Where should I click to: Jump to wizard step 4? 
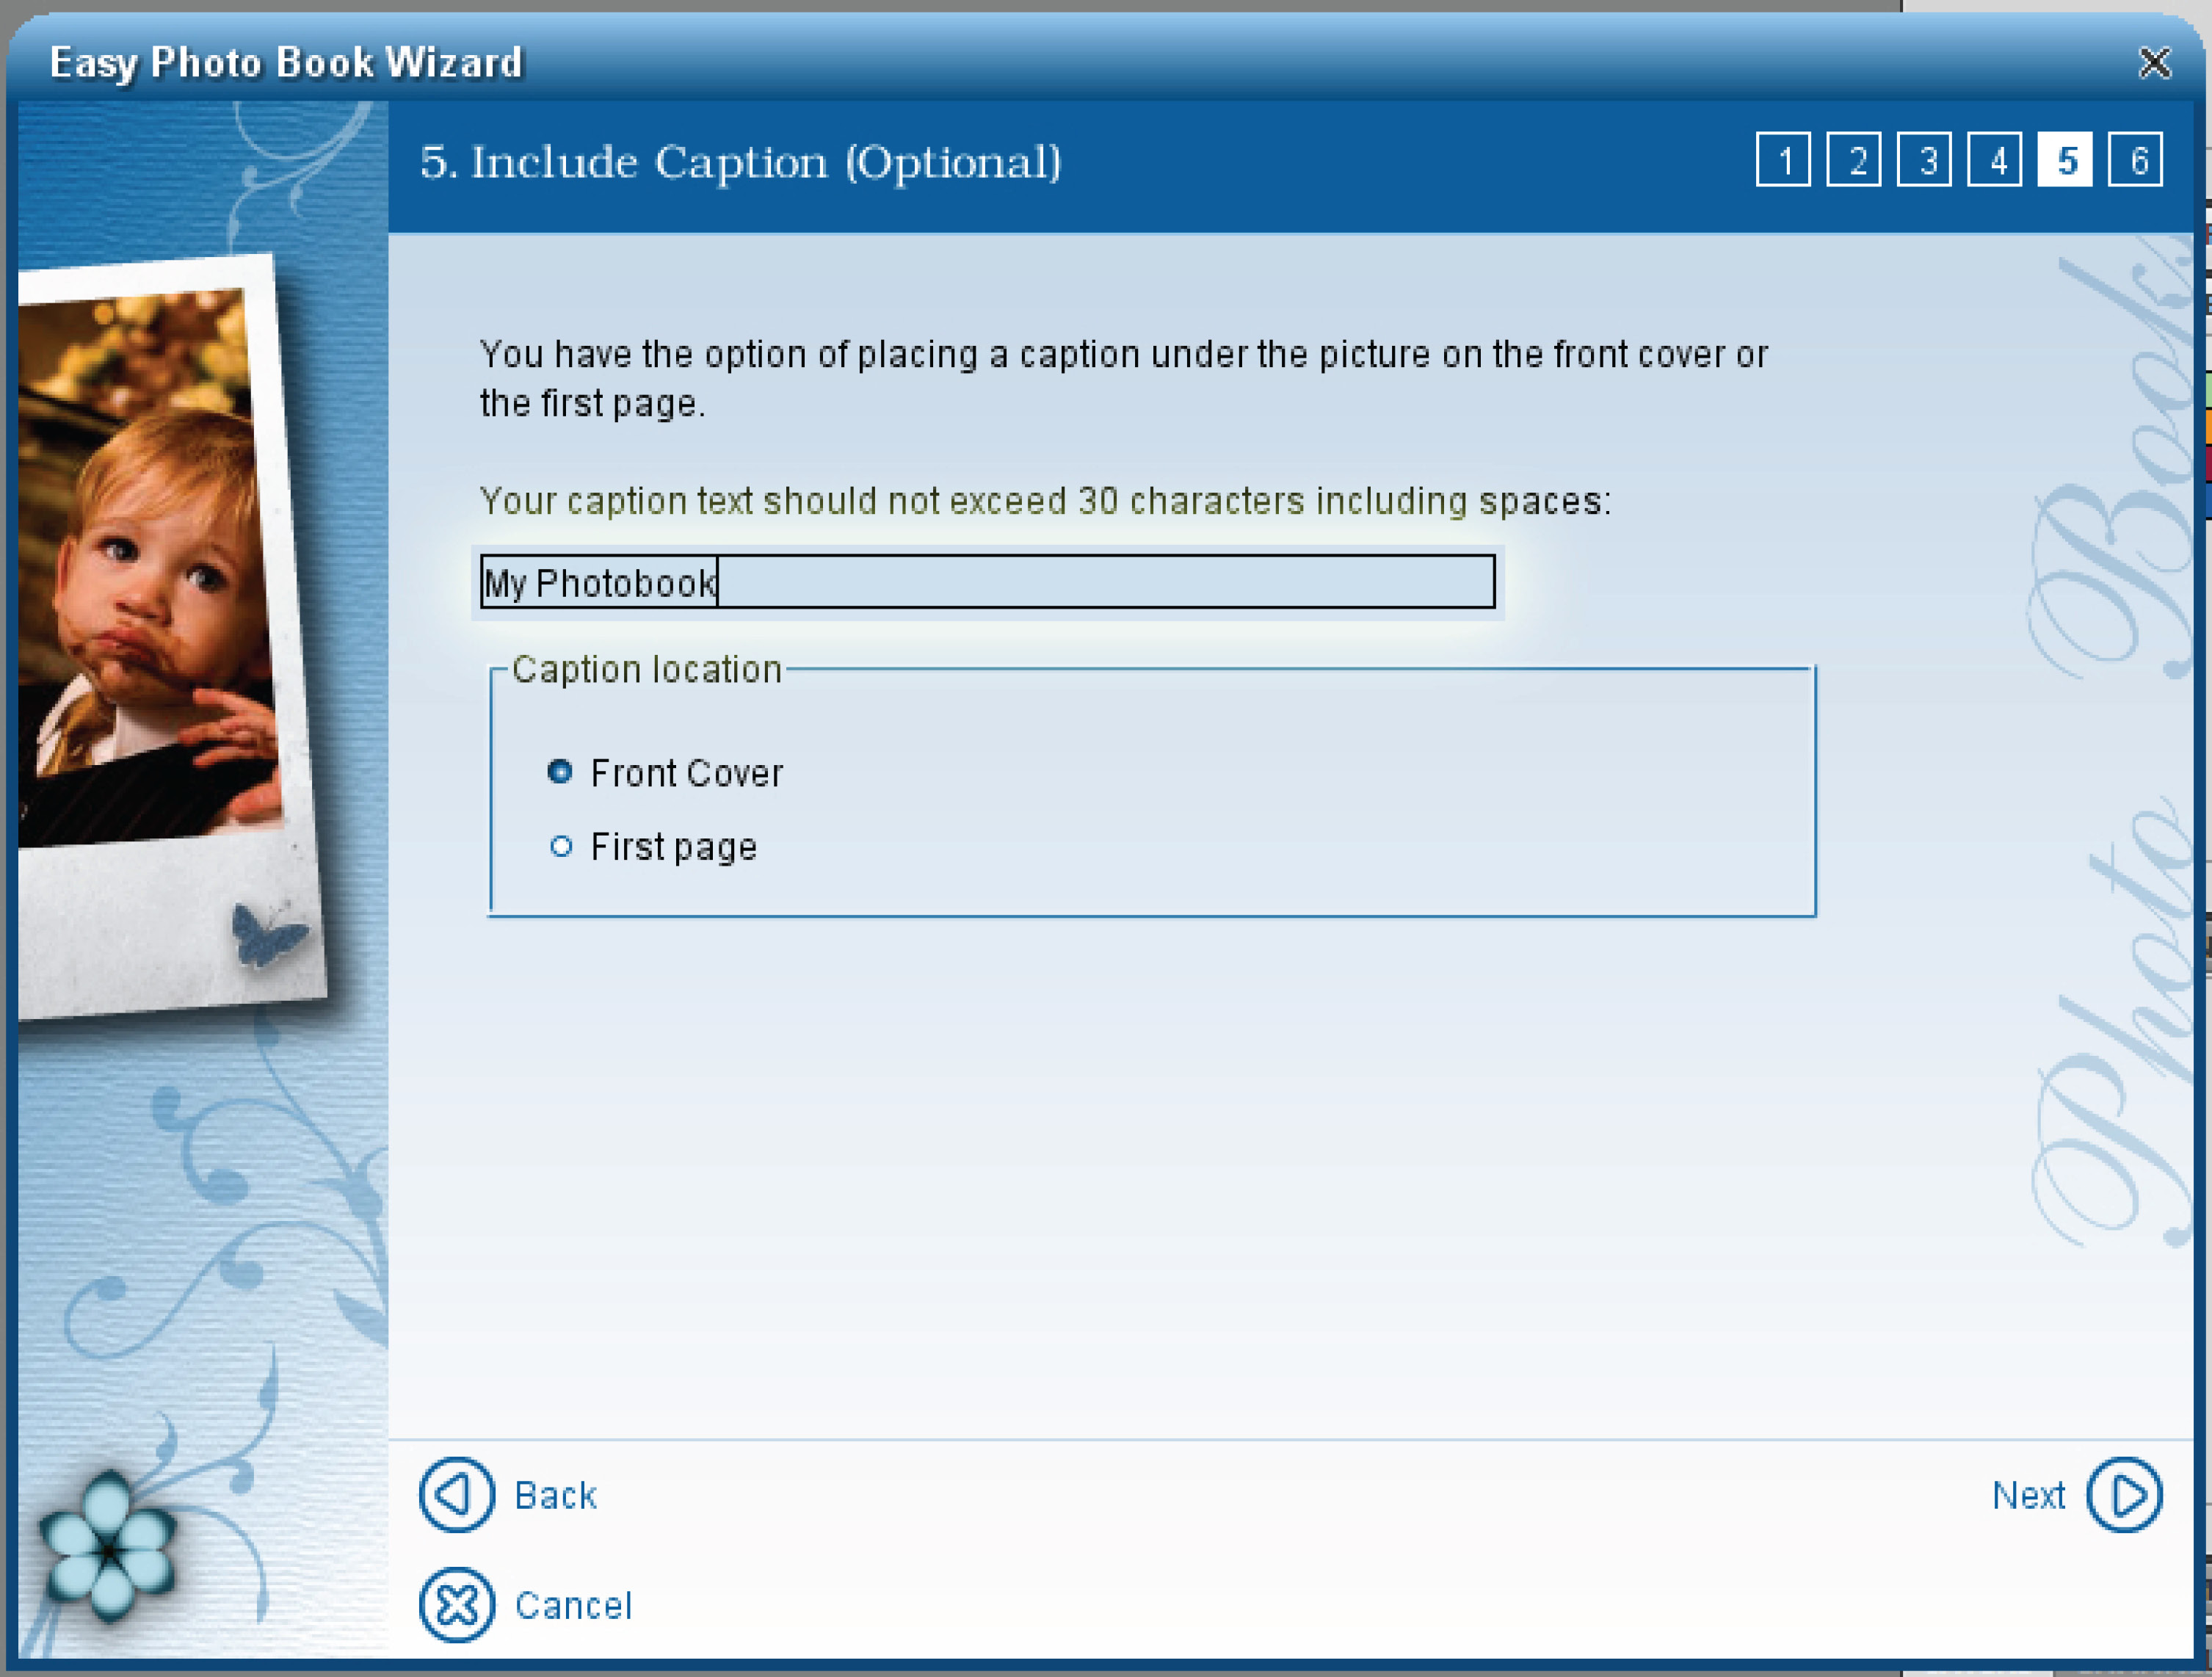[1995, 160]
